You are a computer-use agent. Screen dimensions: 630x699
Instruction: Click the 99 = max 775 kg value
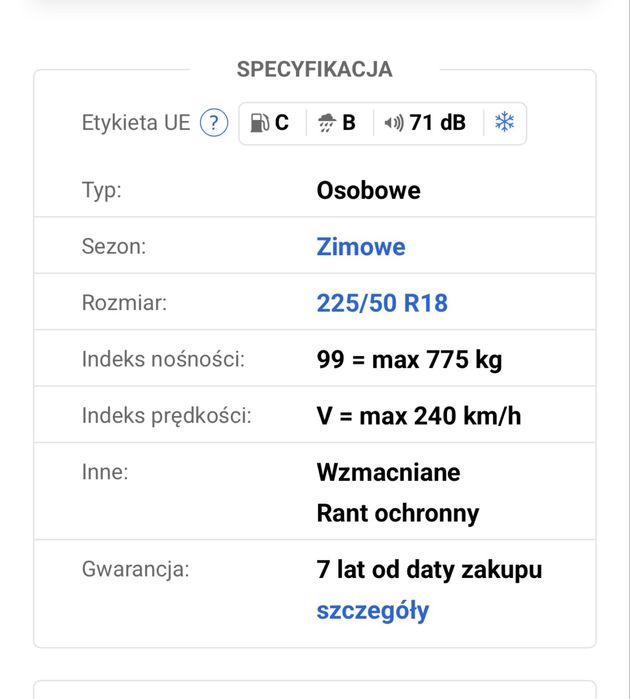point(409,359)
